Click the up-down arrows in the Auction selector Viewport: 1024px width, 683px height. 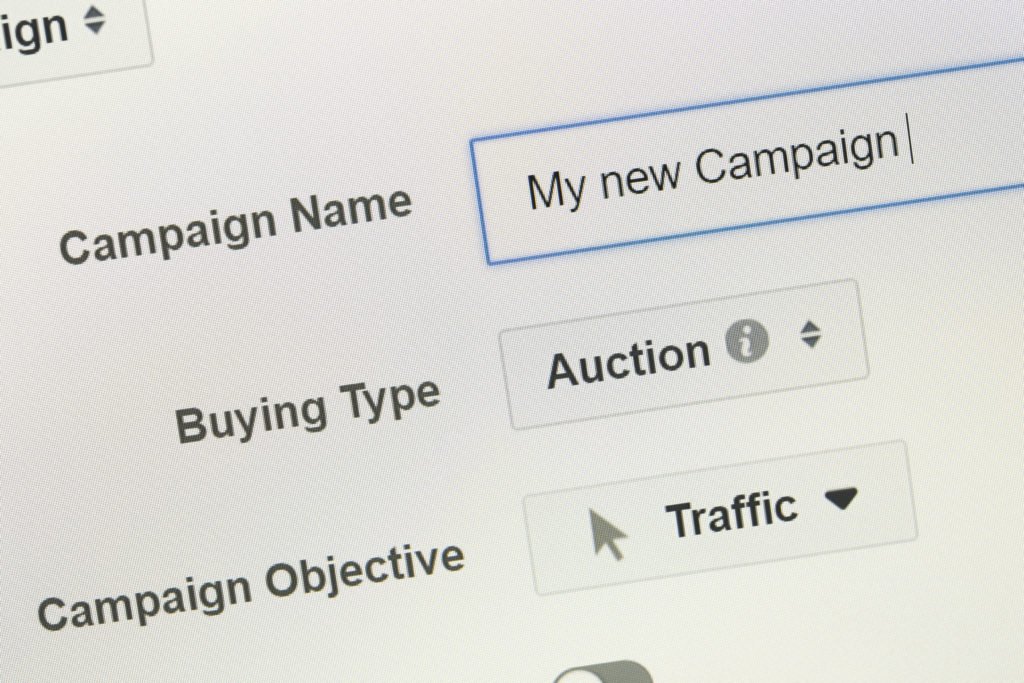point(810,334)
